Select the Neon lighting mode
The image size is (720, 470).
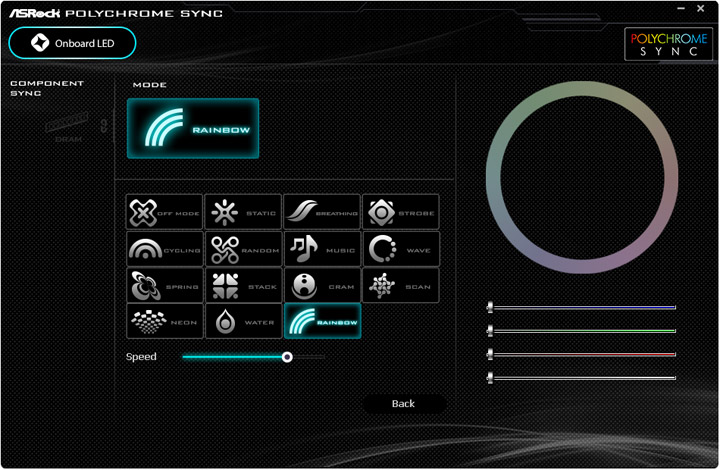pos(164,321)
